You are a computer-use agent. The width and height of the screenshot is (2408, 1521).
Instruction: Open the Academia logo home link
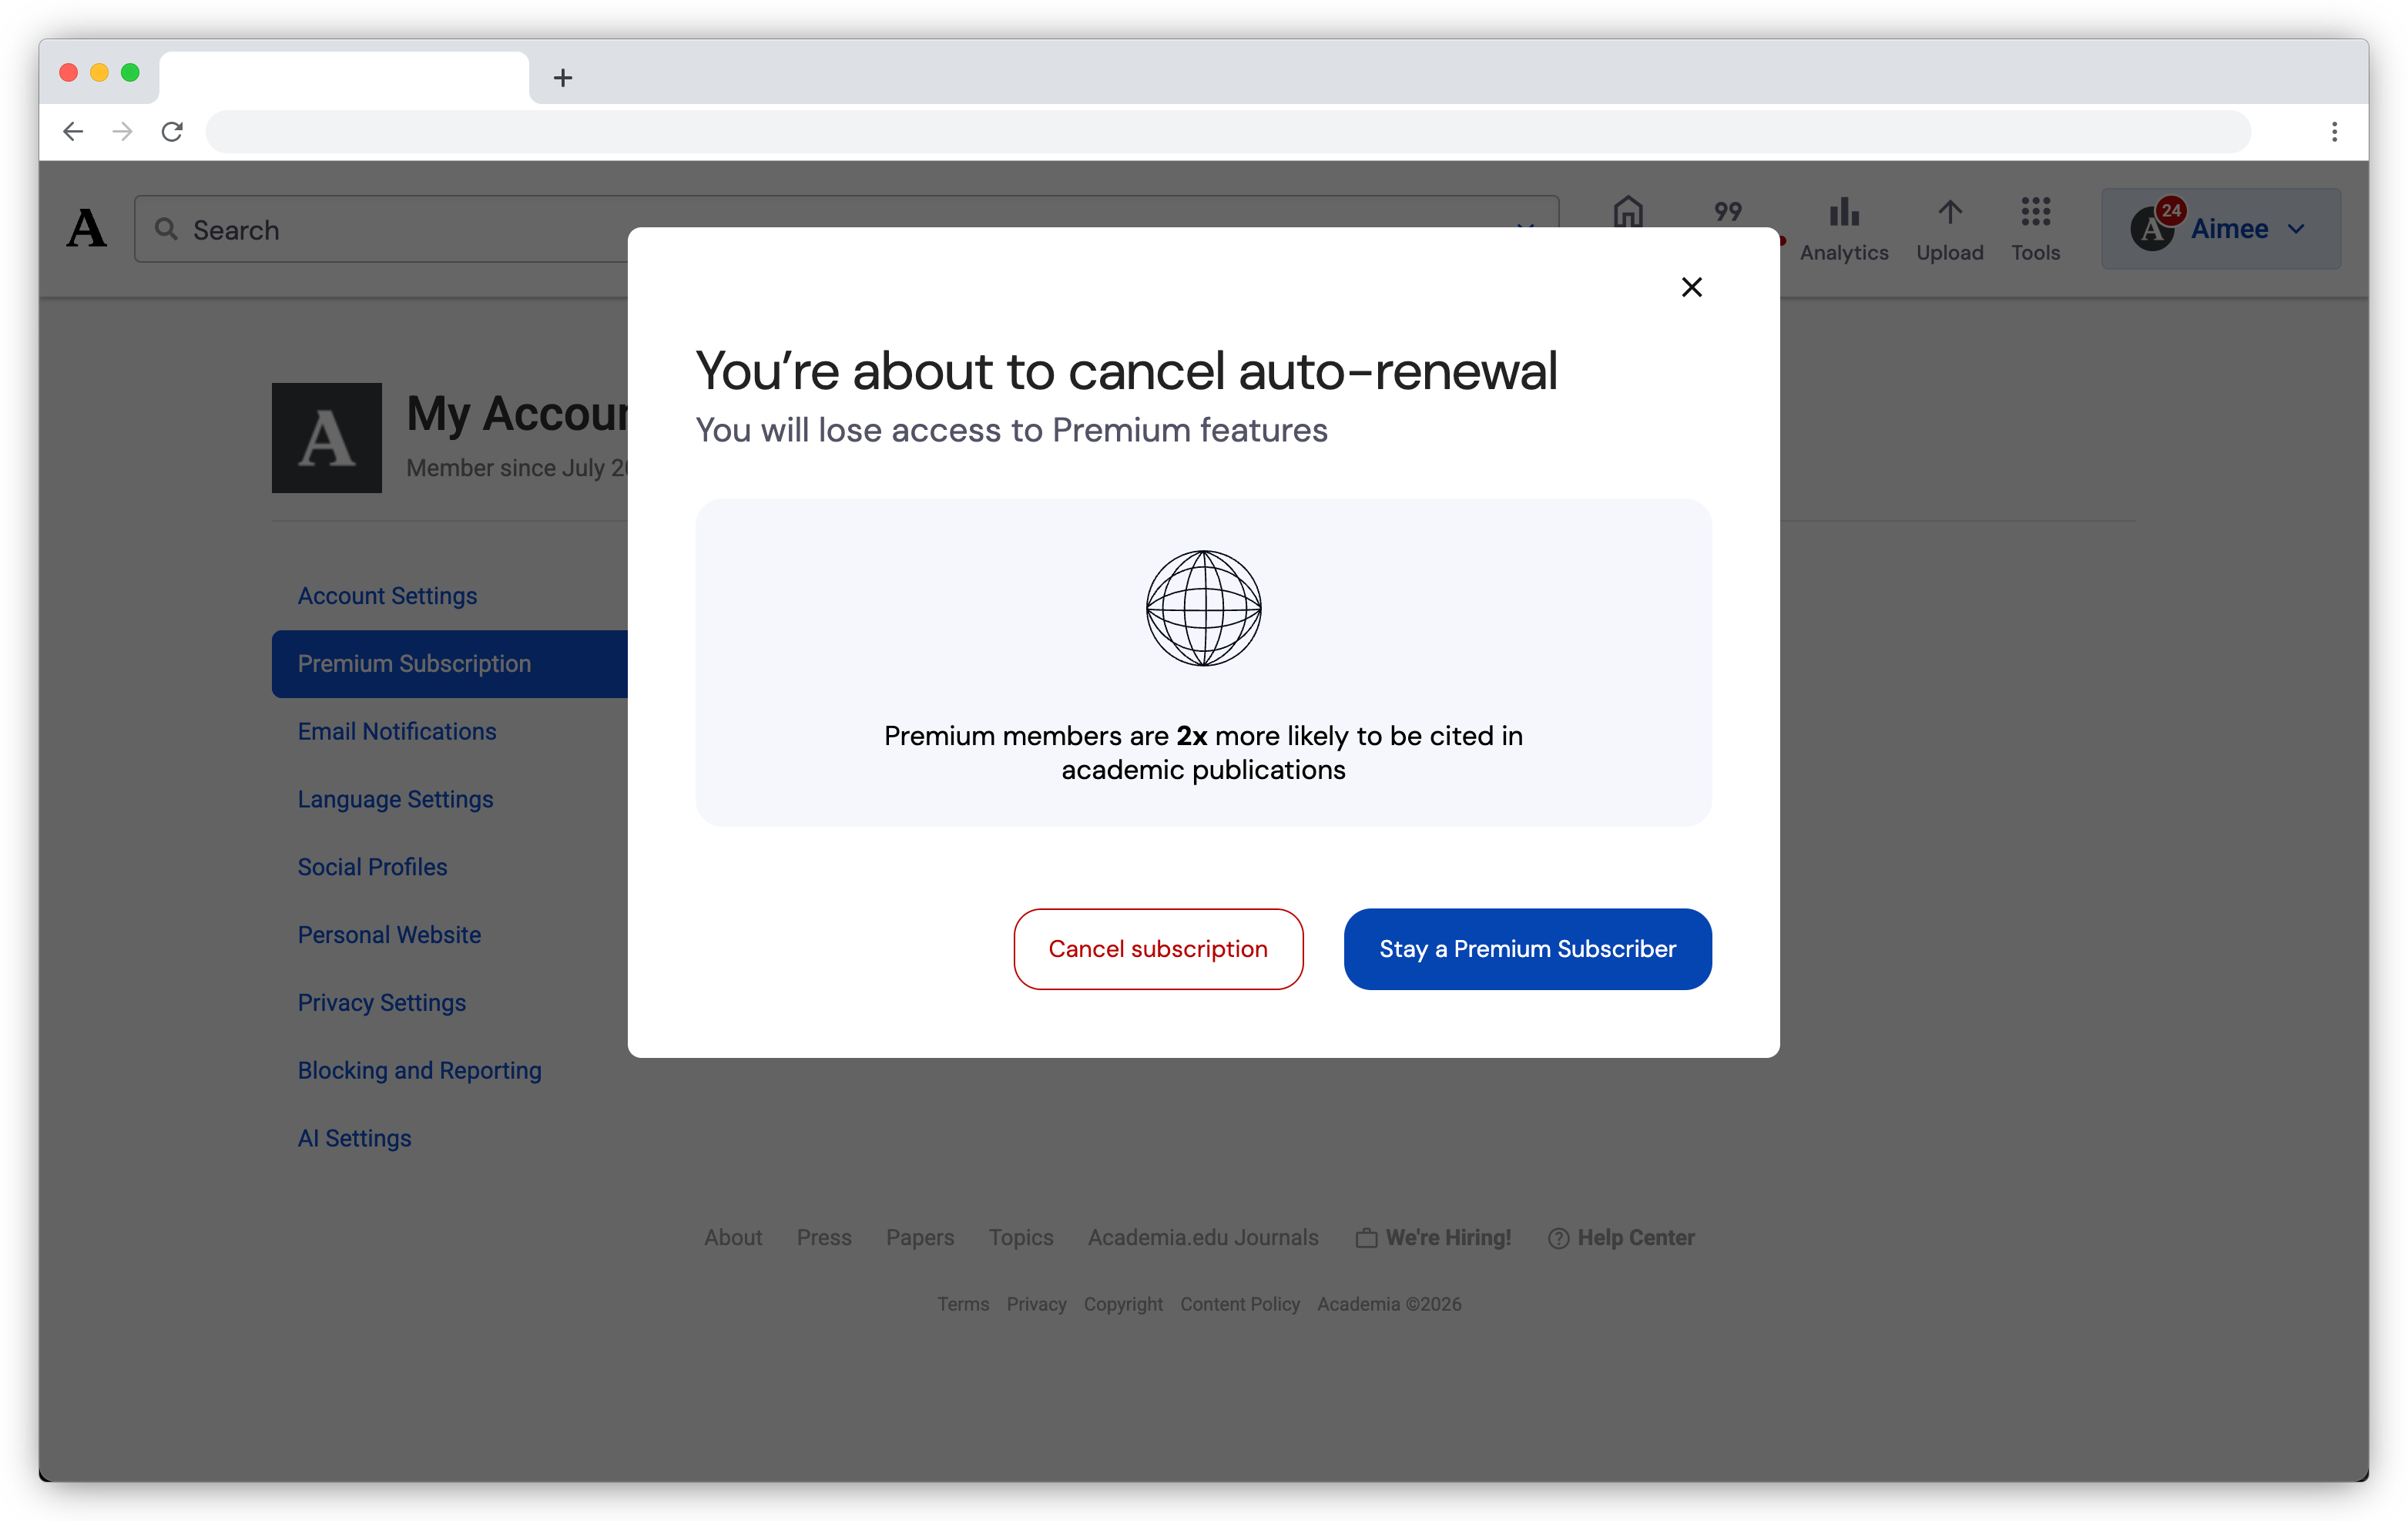click(86, 228)
